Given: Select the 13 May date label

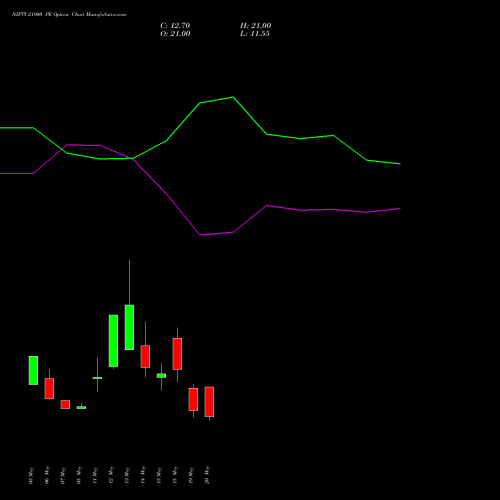Looking at the screenshot, I should pos(127,476).
